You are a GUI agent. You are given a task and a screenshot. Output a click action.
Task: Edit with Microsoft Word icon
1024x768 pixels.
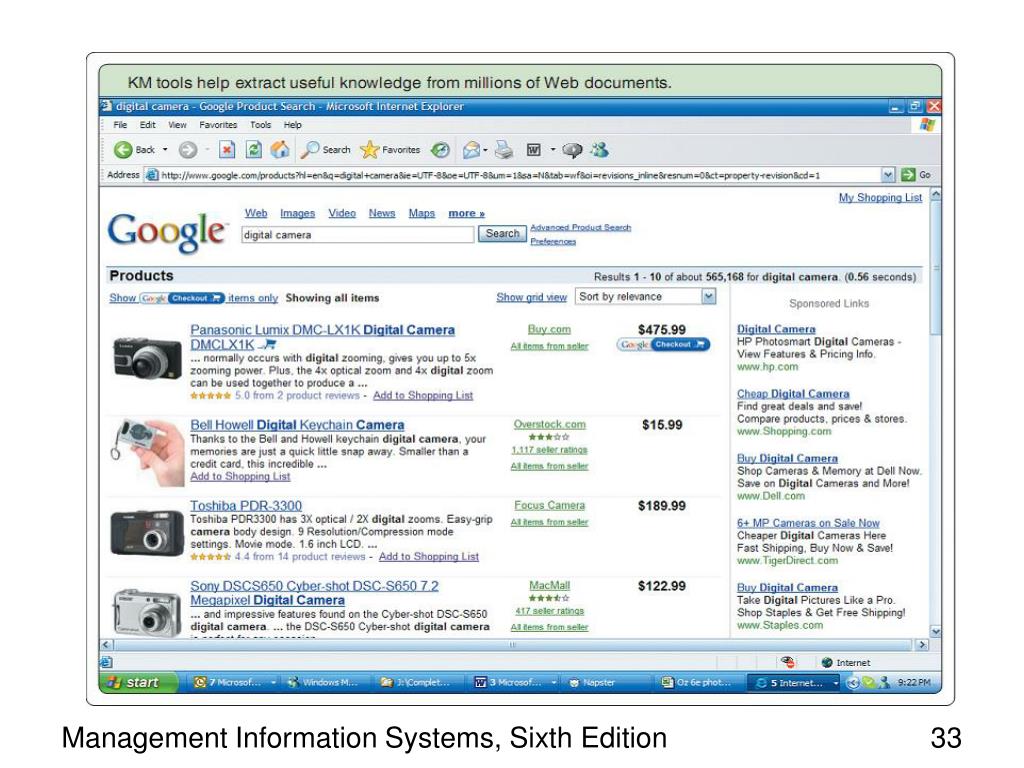(534, 150)
